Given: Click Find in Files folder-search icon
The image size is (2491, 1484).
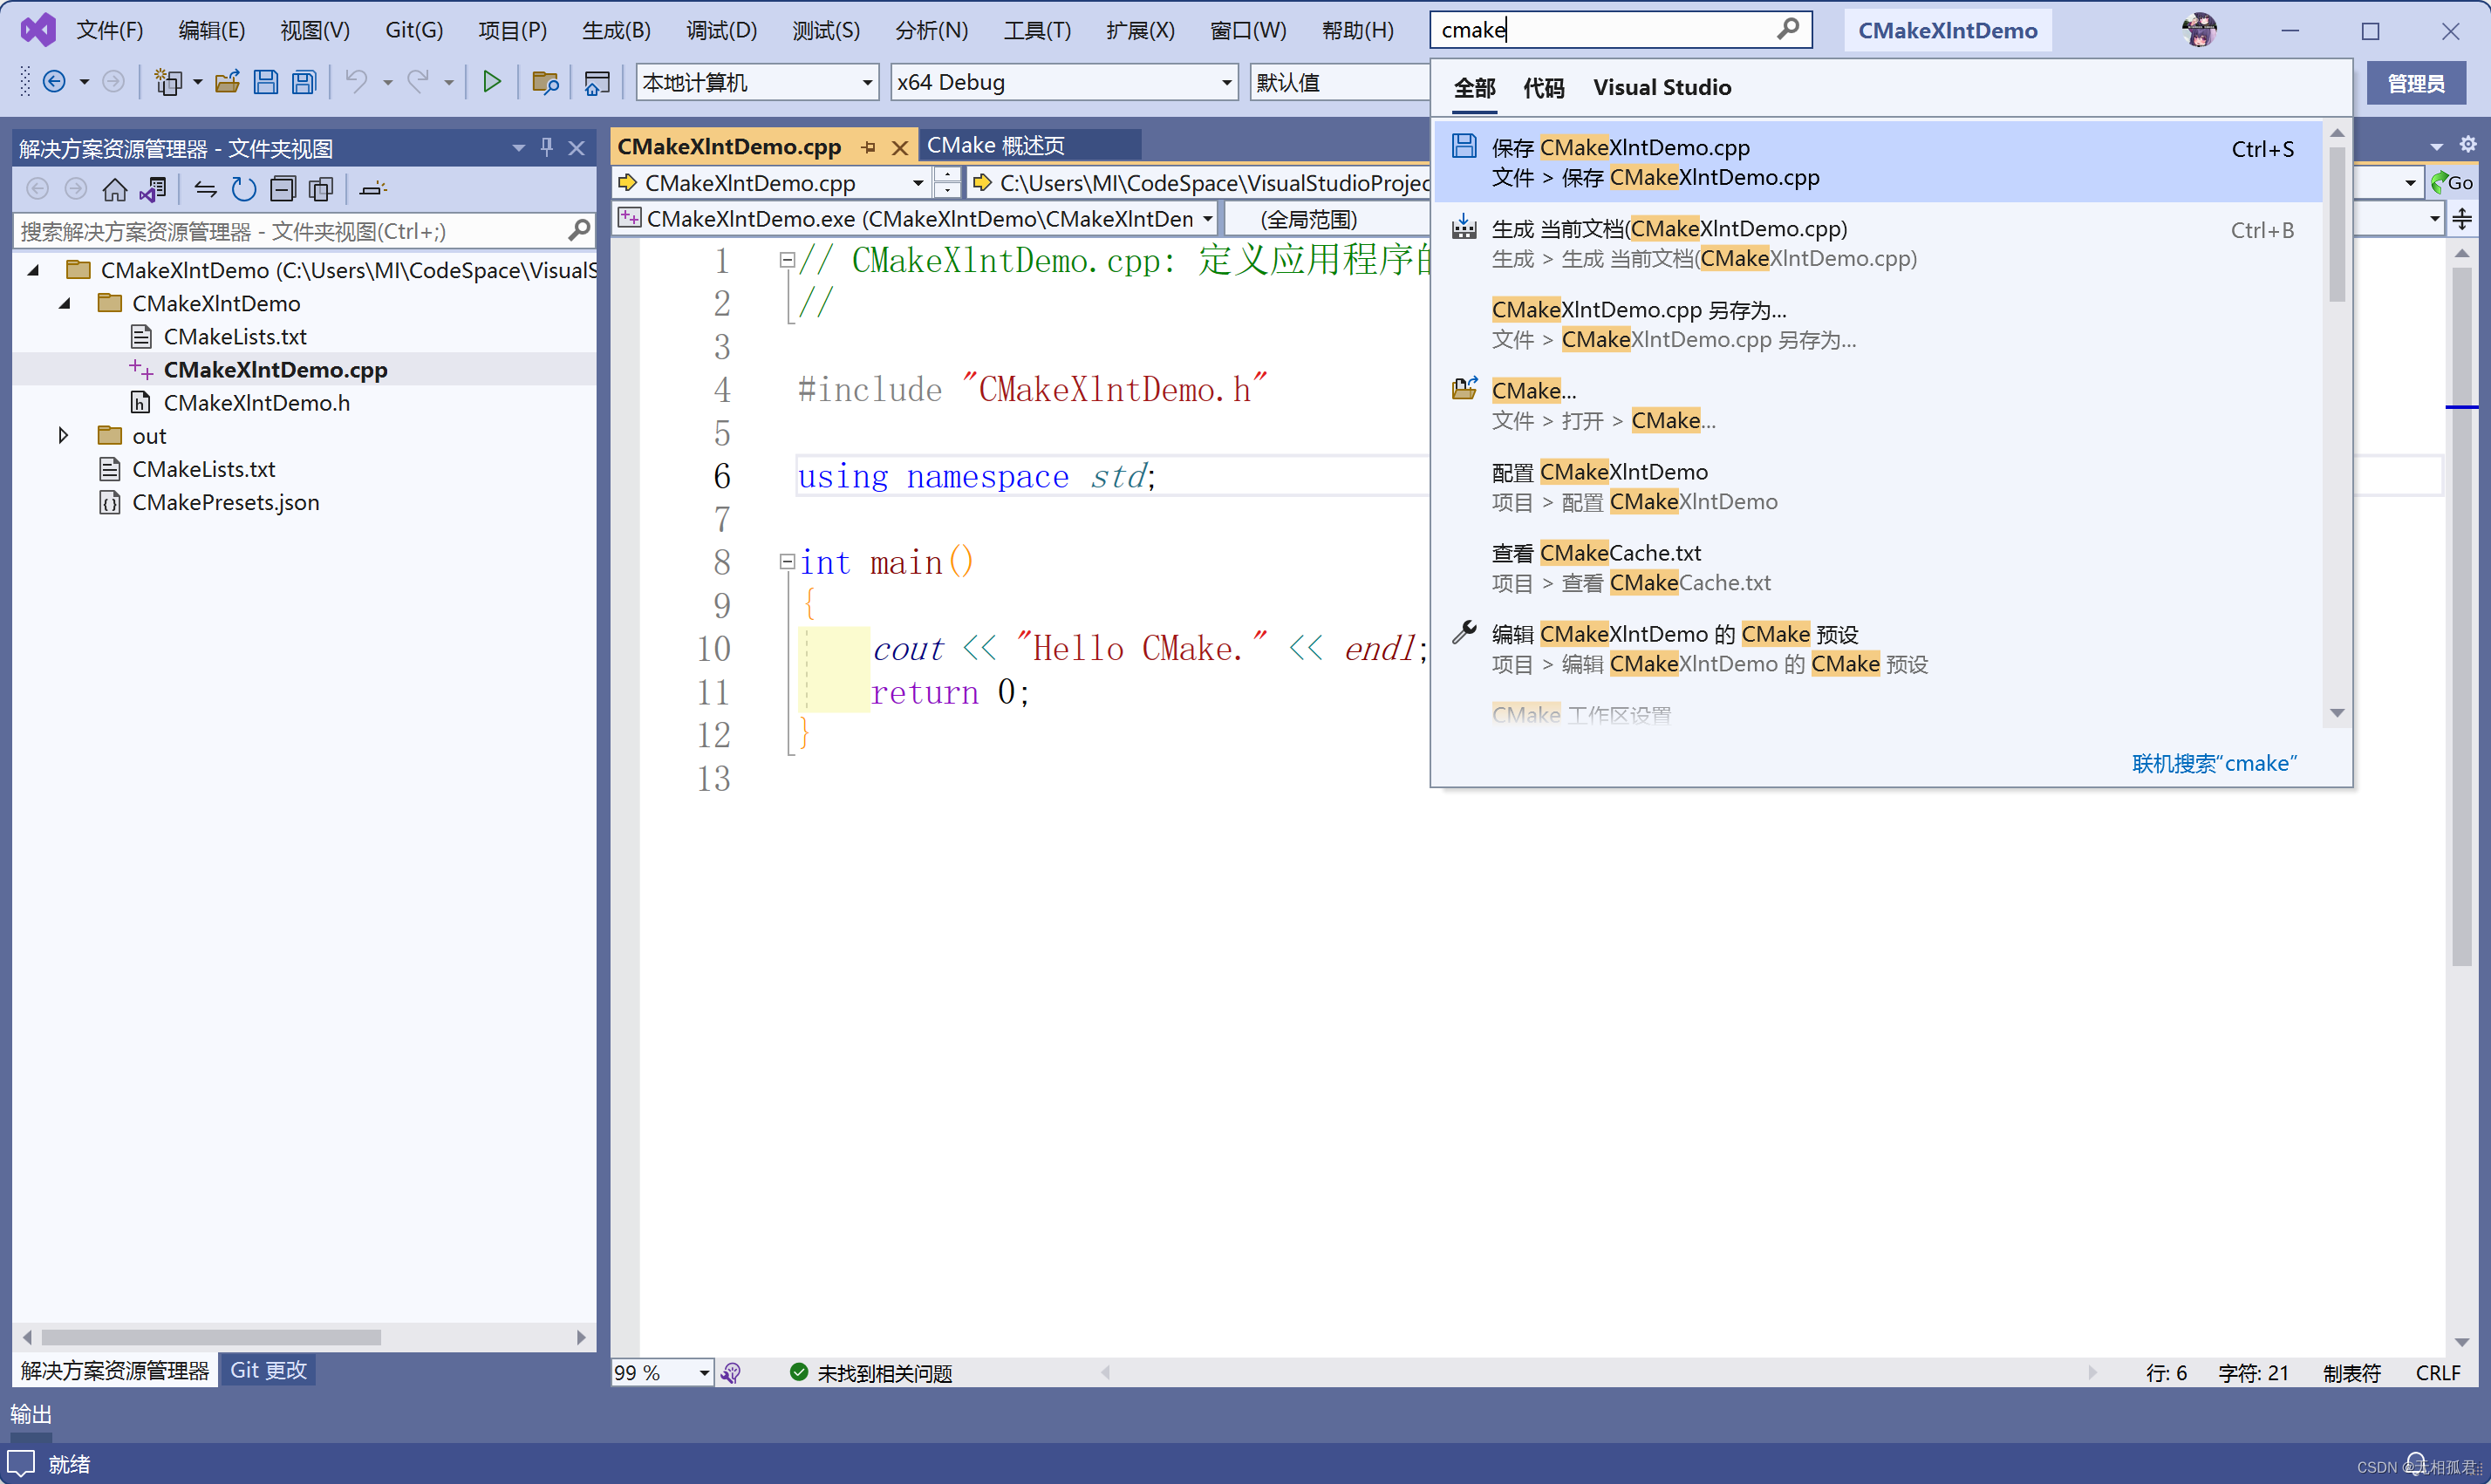Looking at the screenshot, I should [x=545, y=82].
